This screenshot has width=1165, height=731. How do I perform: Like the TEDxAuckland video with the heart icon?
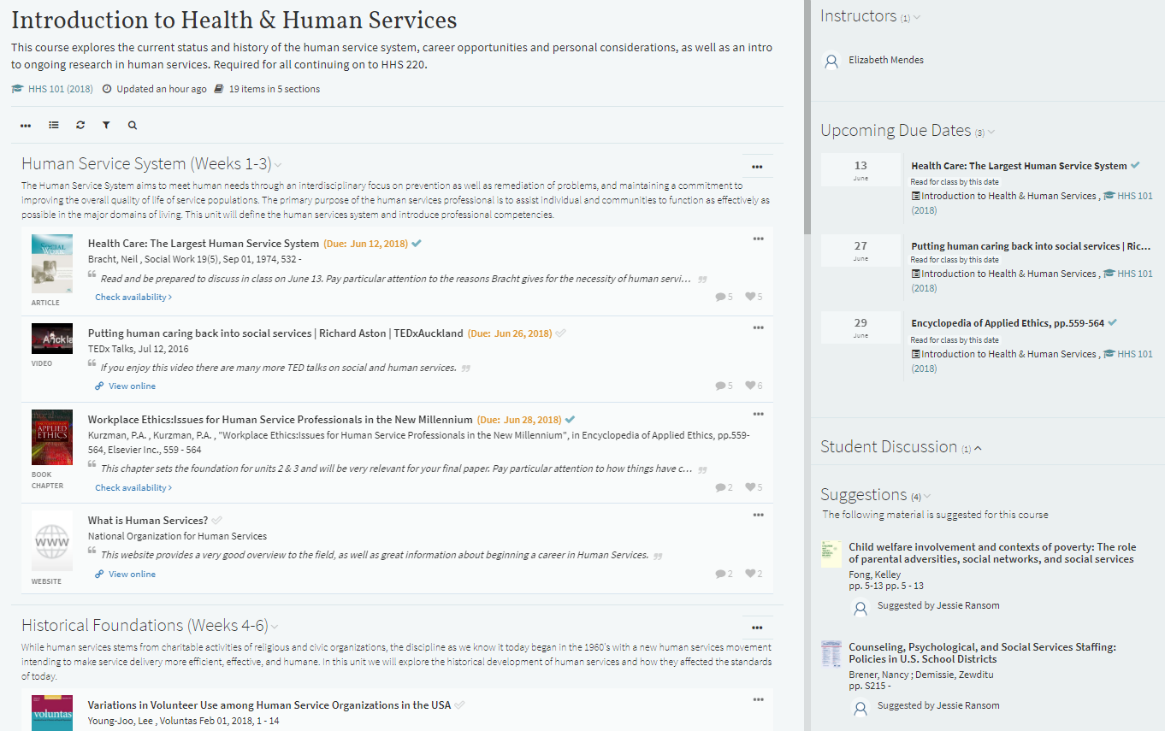click(x=750, y=384)
